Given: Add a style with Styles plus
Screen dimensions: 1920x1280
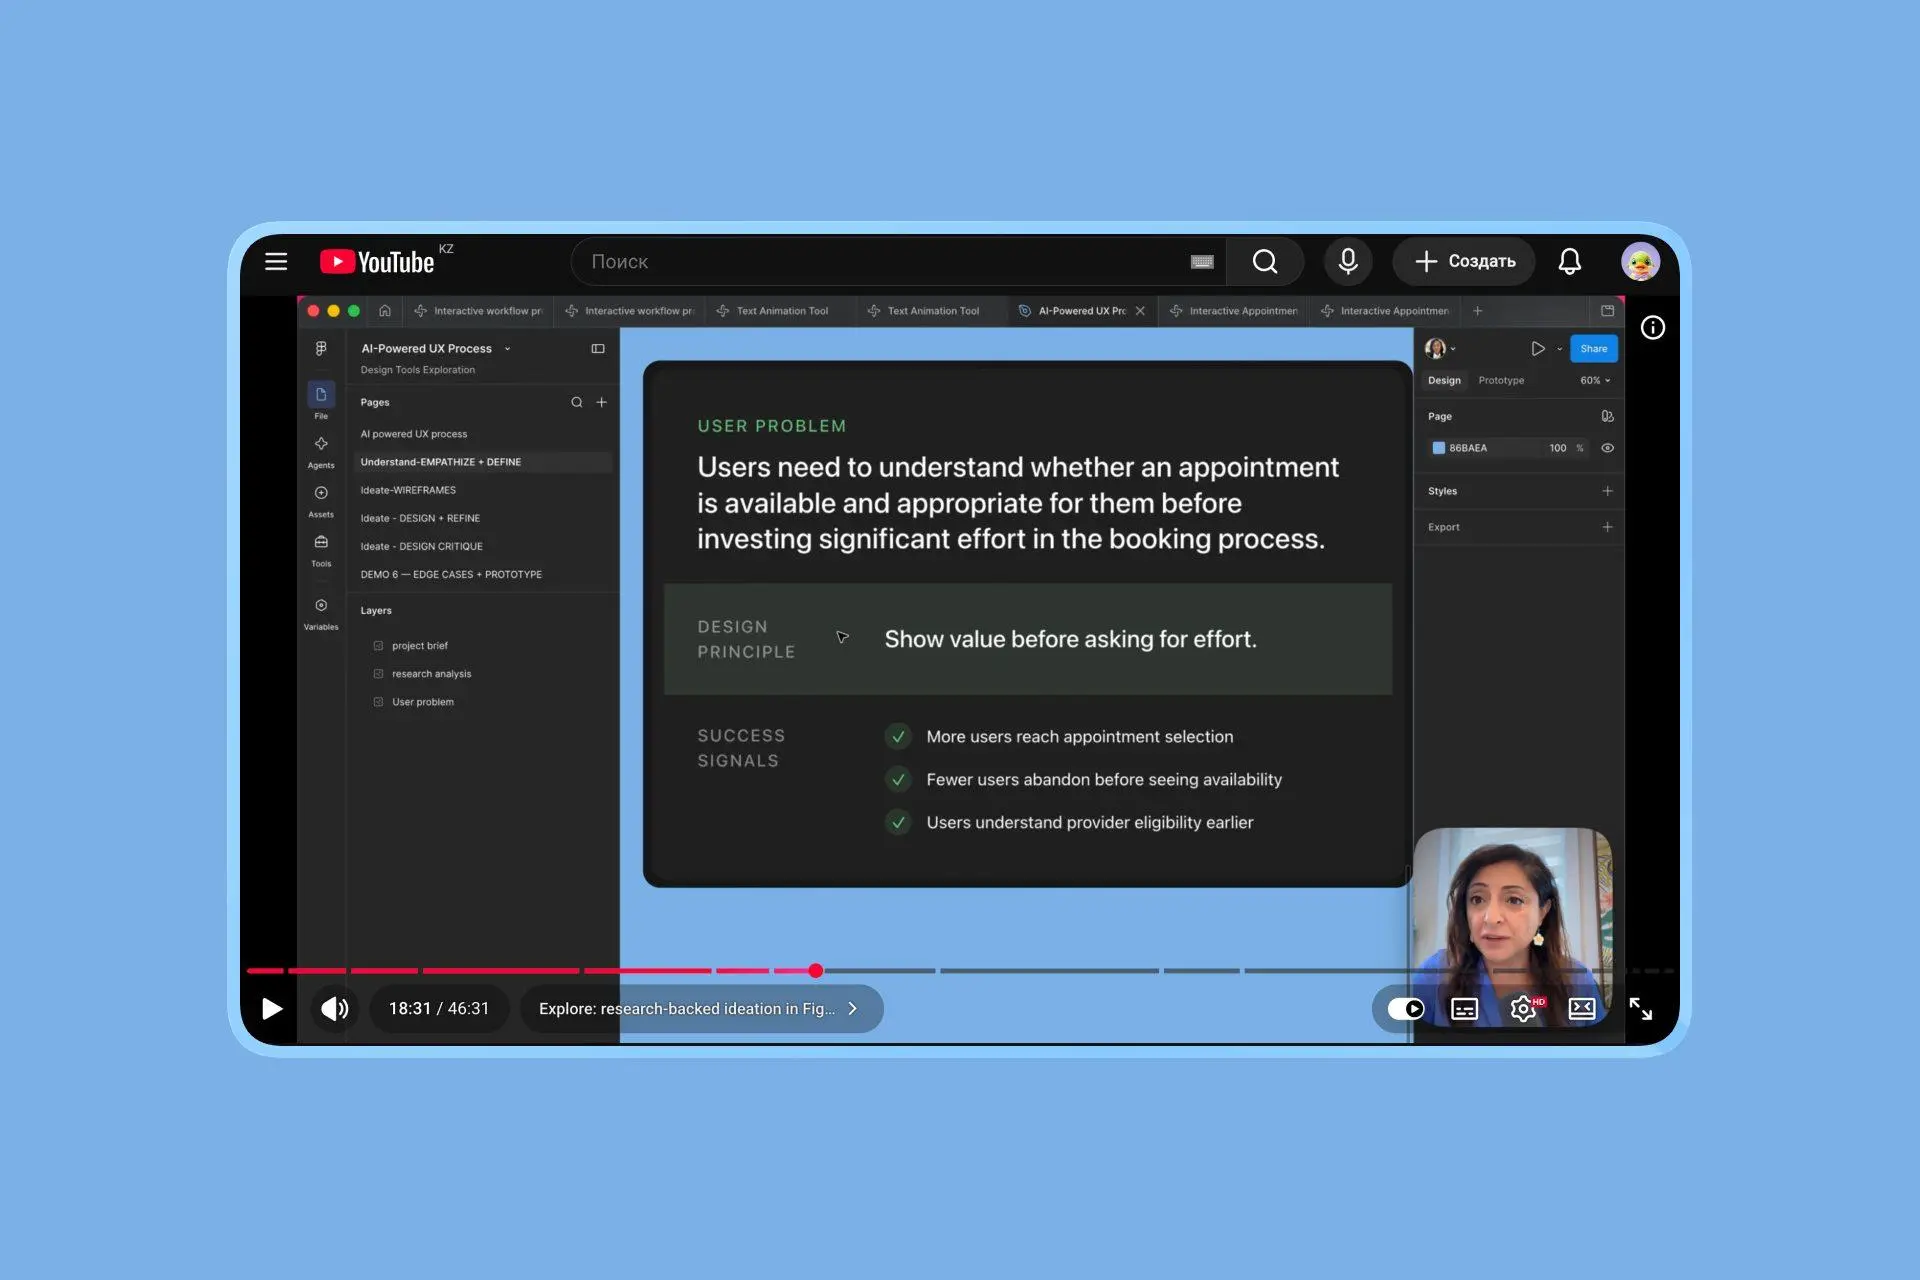Looking at the screenshot, I should click(1607, 491).
